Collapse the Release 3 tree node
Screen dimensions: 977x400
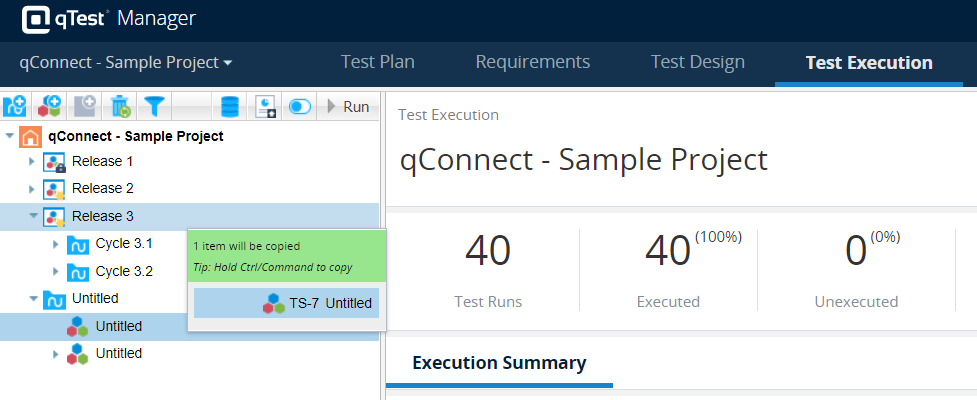32,216
